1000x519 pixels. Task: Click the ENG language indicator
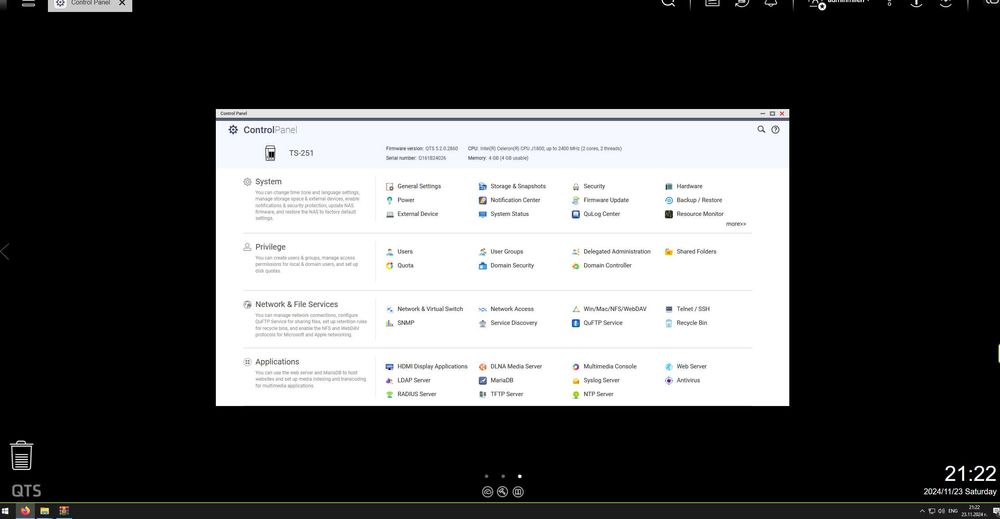(x=953, y=511)
